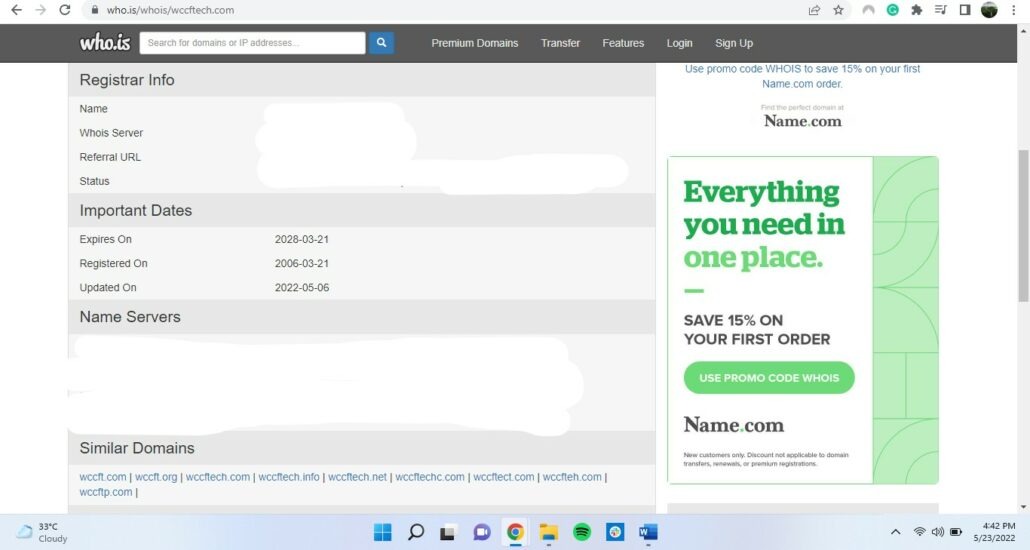Image resolution: width=1030 pixels, height=550 pixels.
Task: Open the Teams Chat taskbar icon
Action: coord(481,532)
